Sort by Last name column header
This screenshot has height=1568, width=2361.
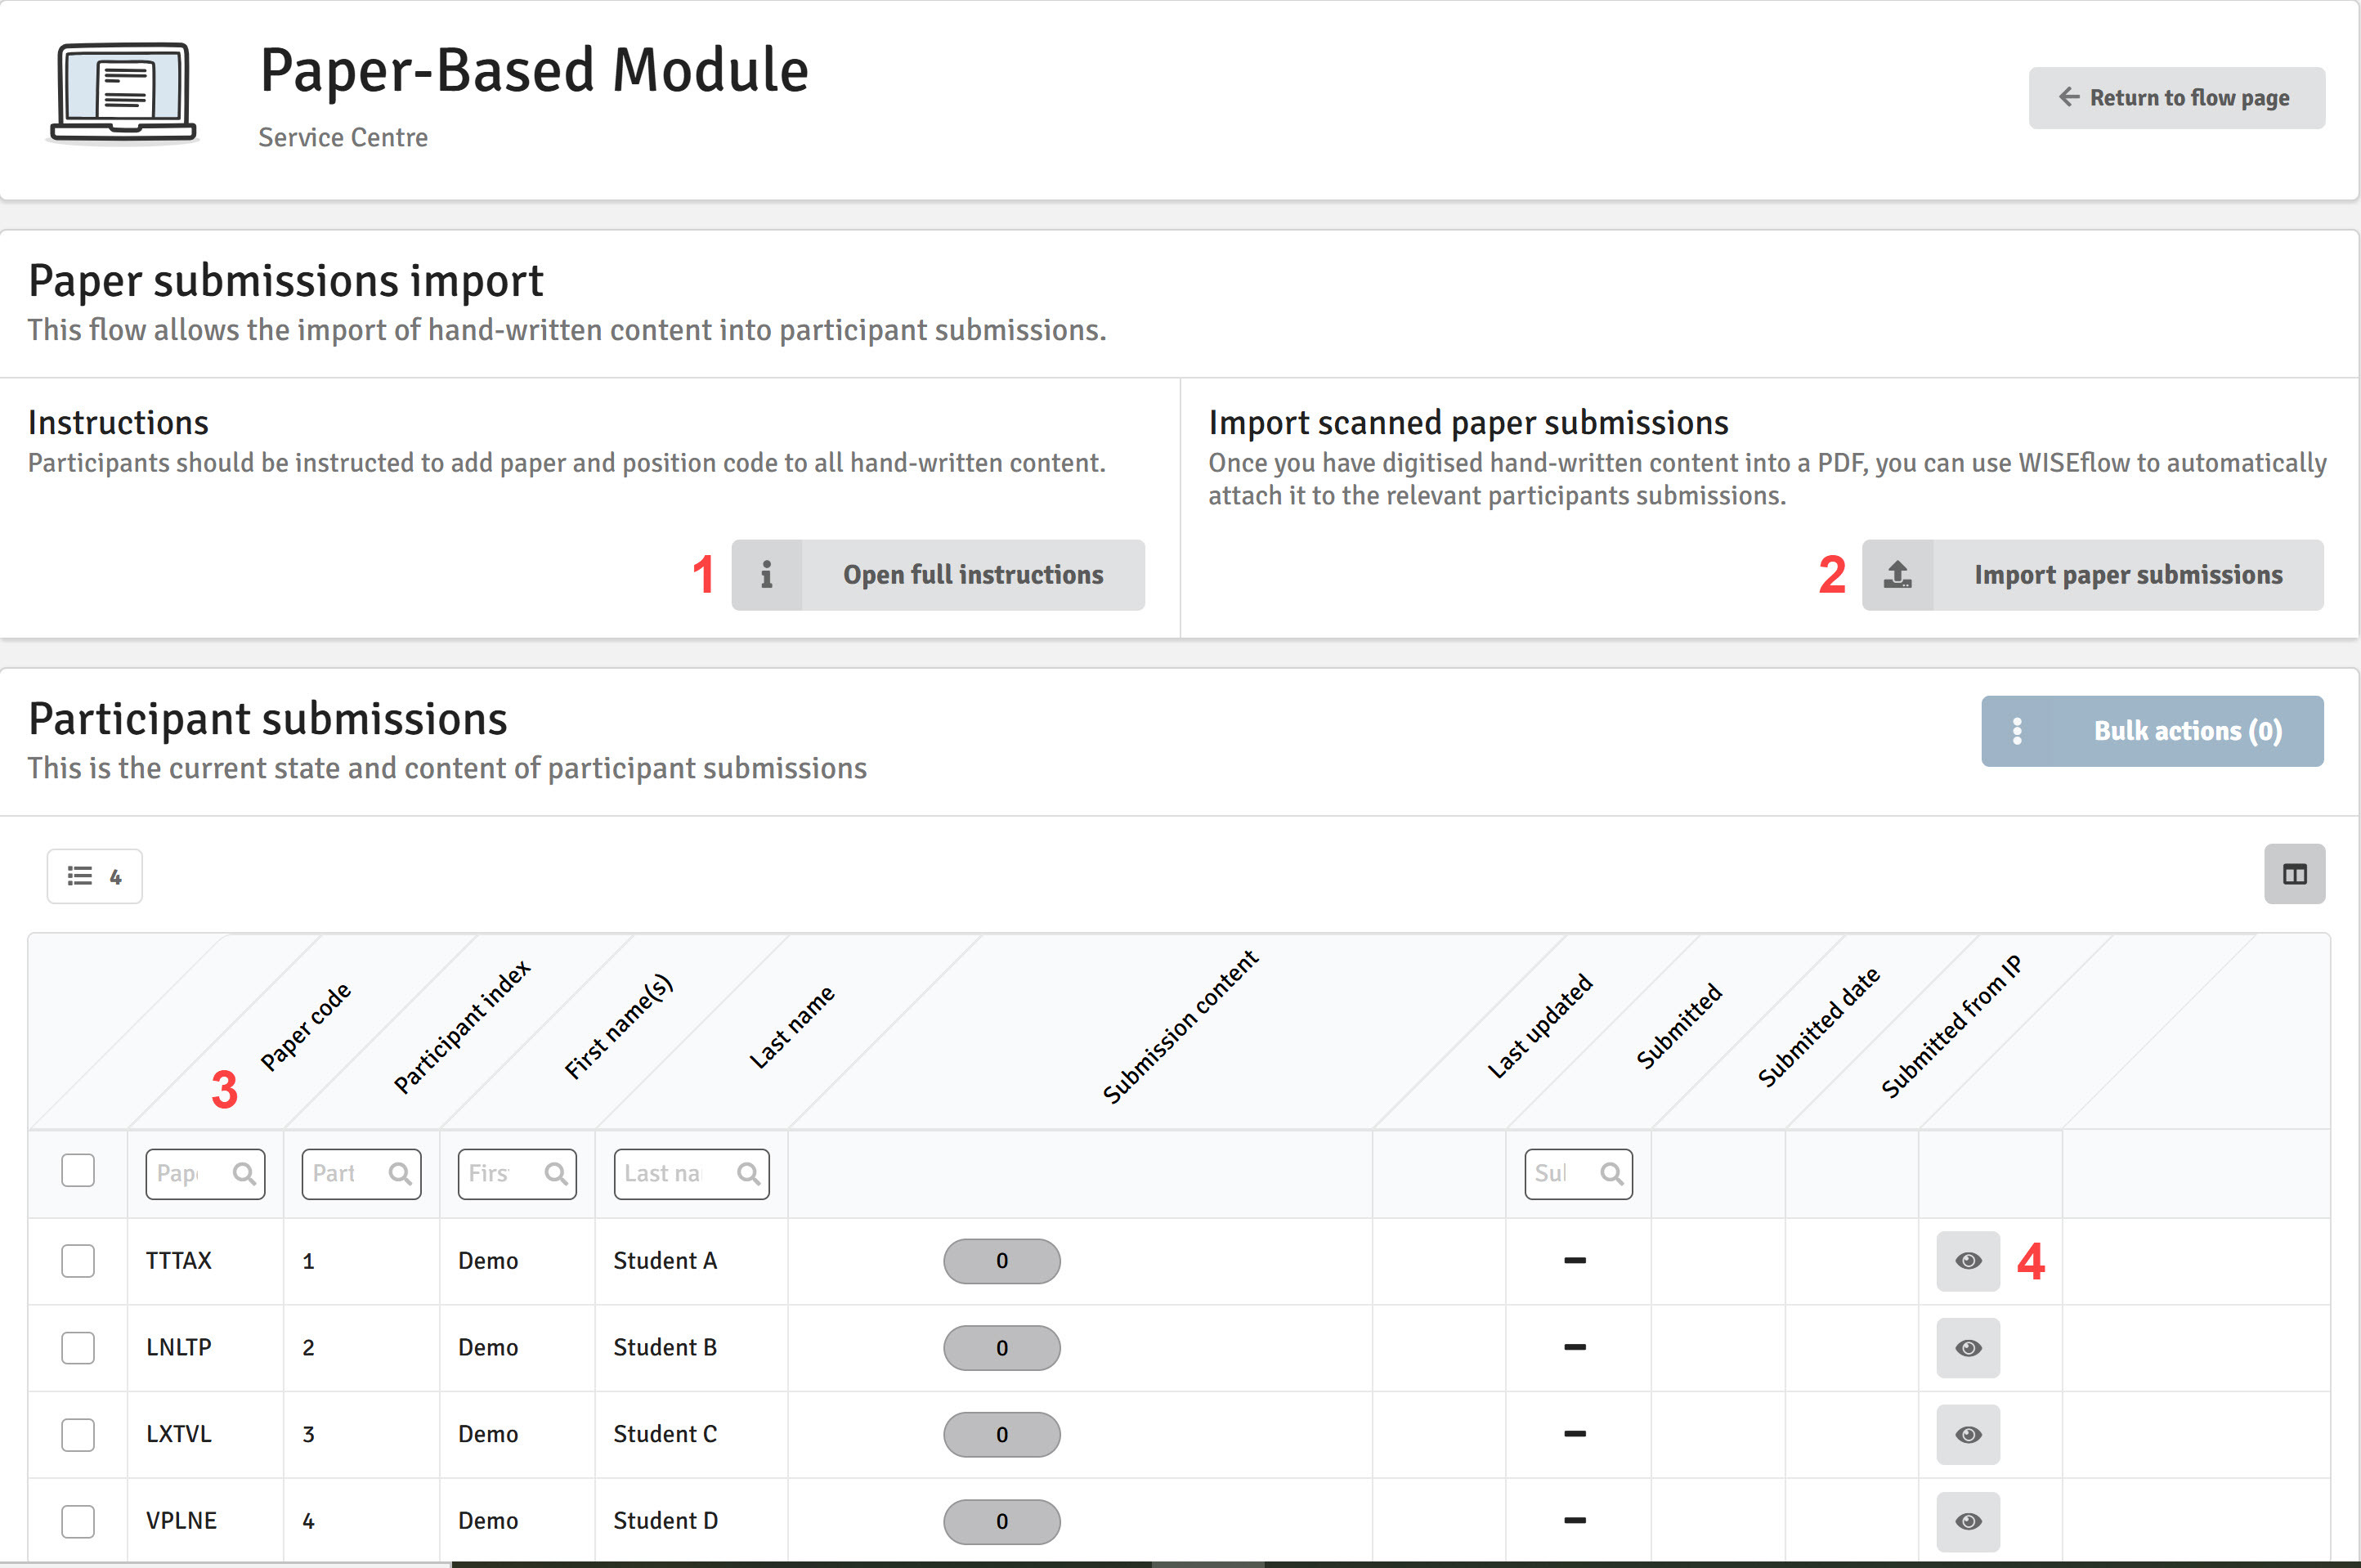click(791, 1027)
